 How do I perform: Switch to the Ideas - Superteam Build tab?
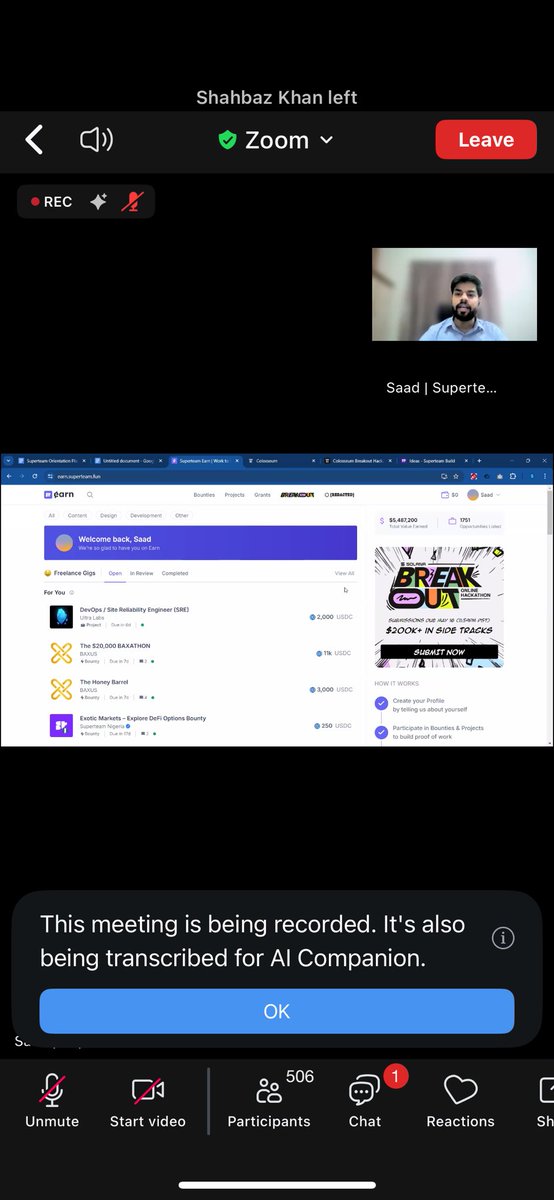tap(432, 460)
